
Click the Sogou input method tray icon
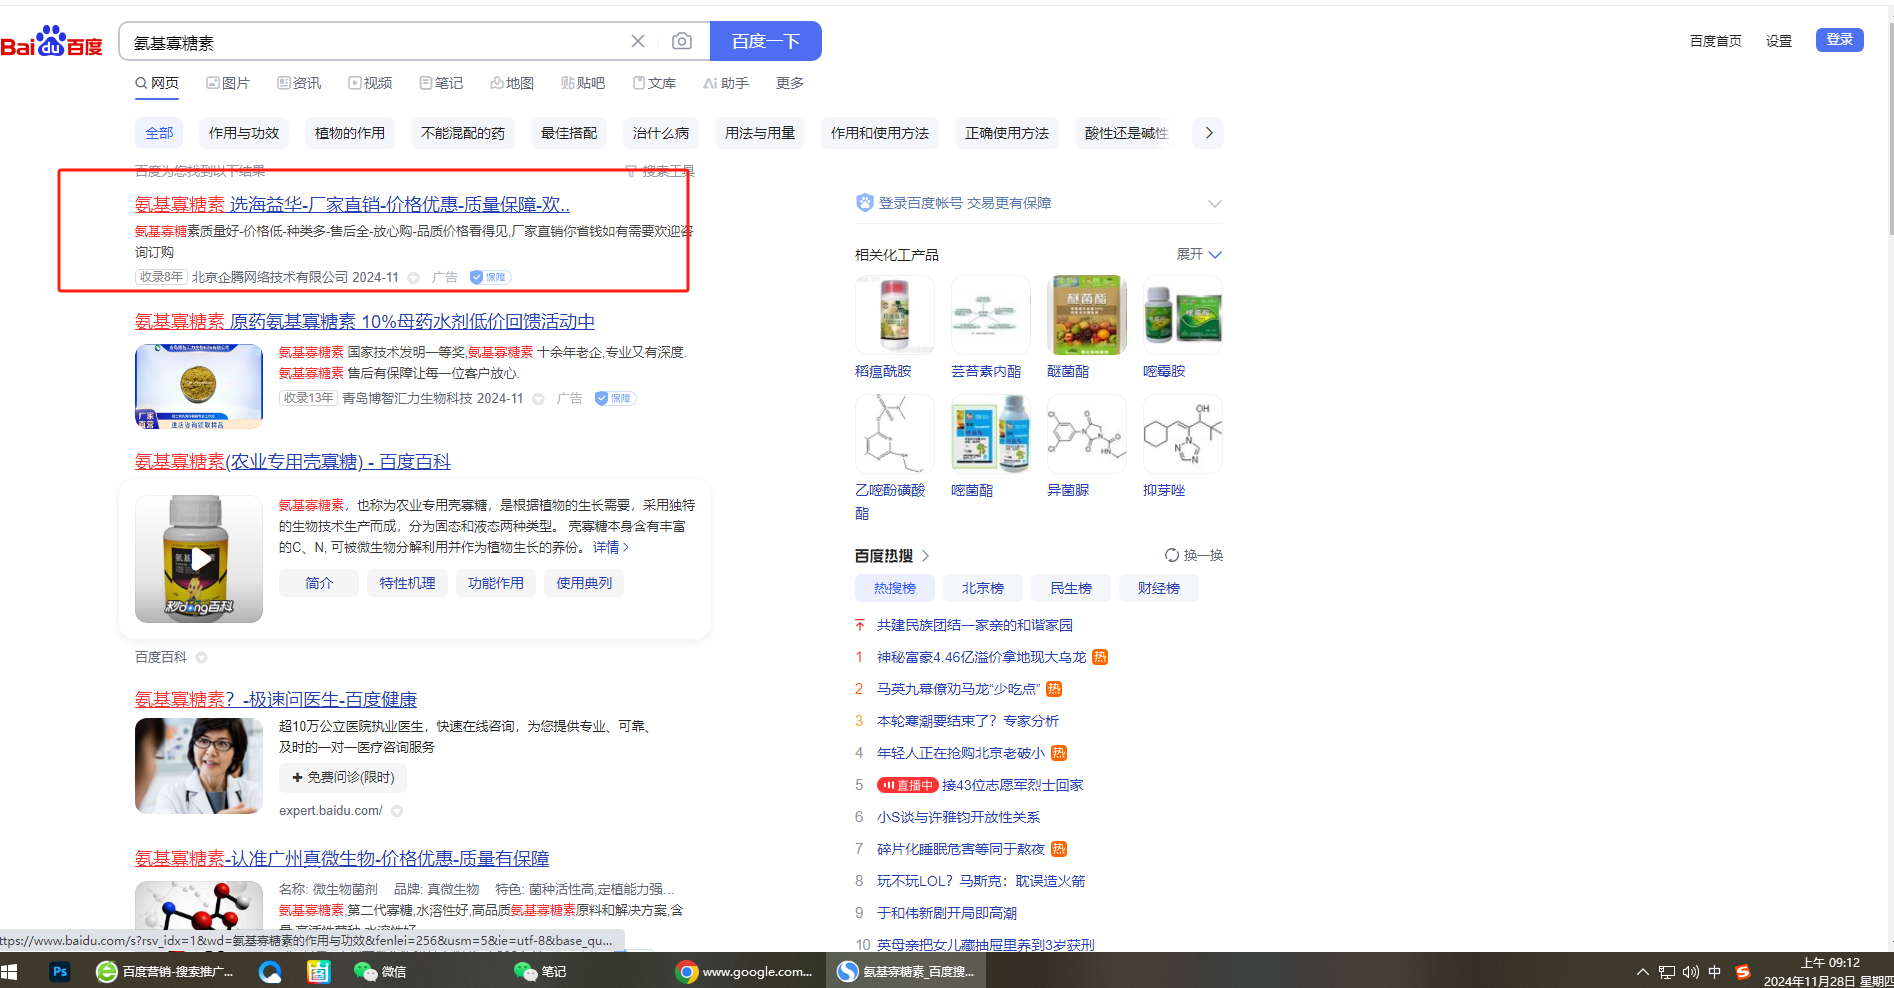point(1743,972)
